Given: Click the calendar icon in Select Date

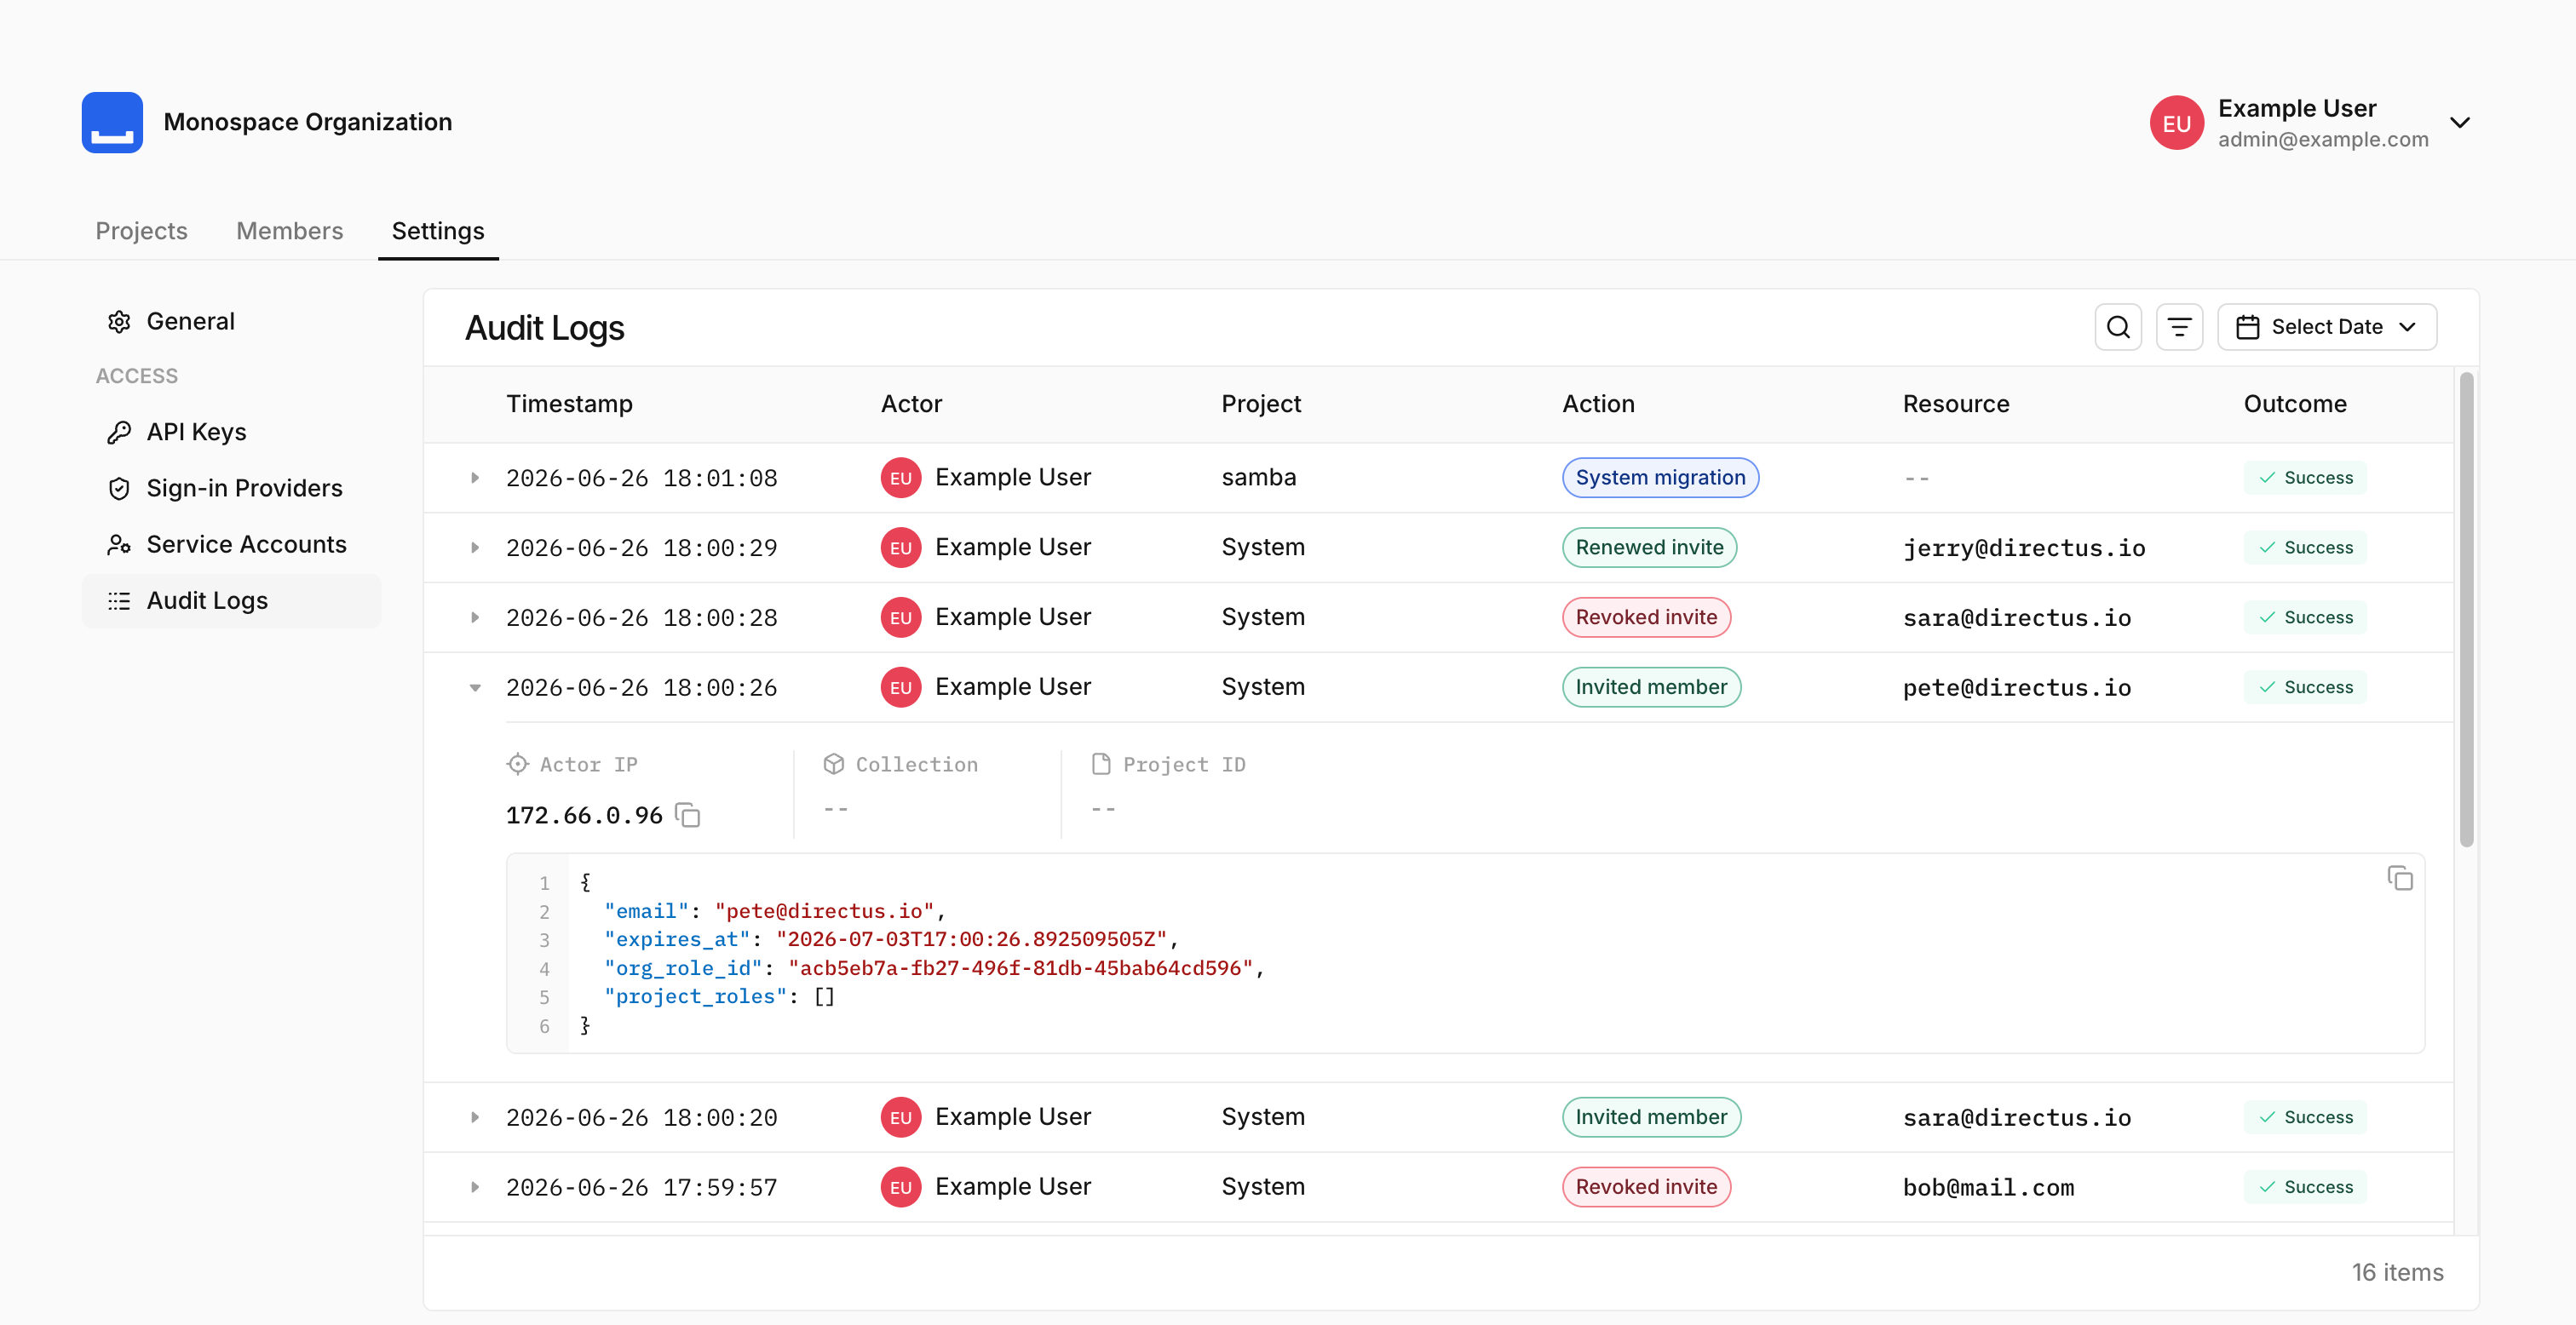Looking at the screenshot, I should point(2247,327).
